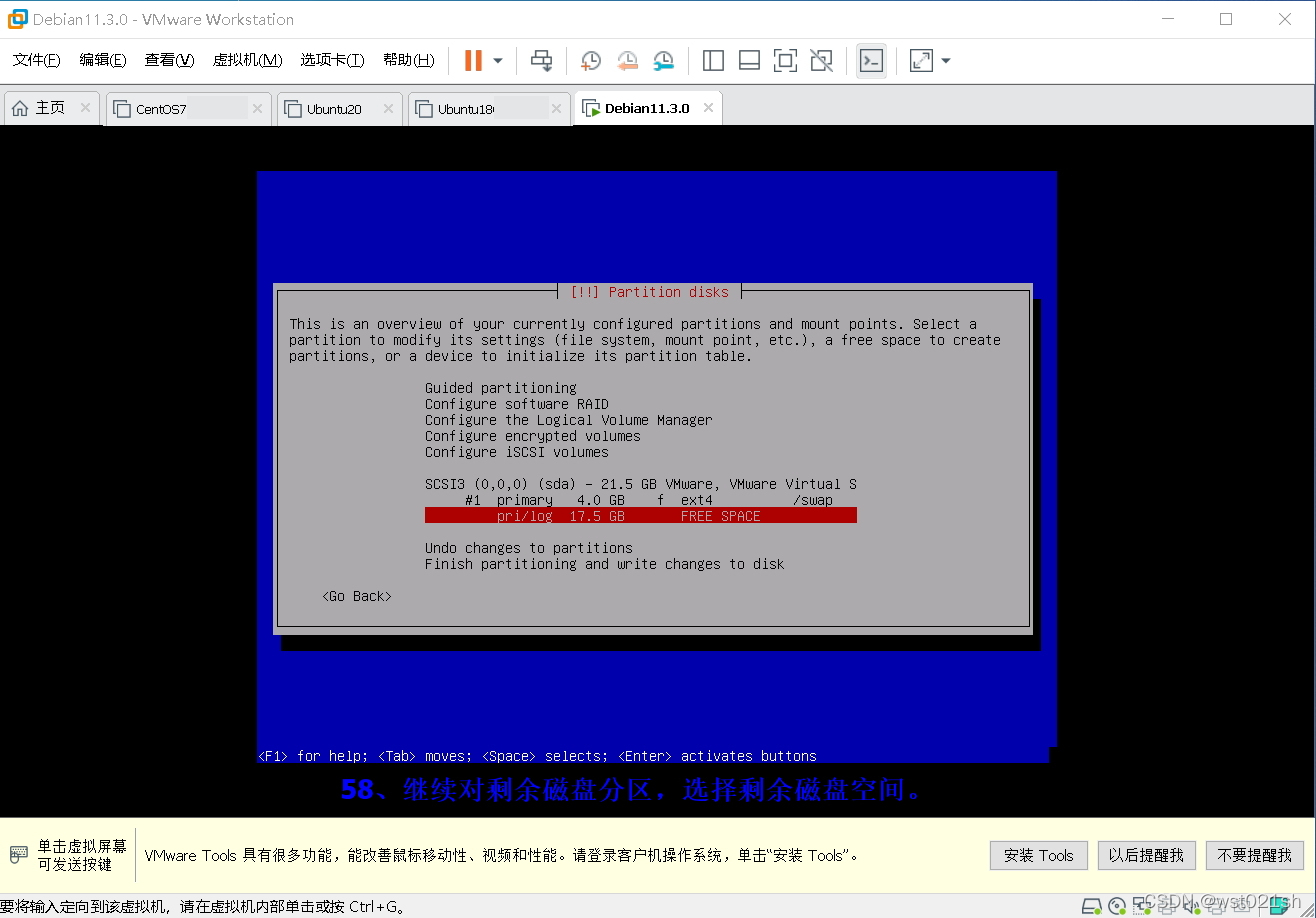
Task: Click the hard disk status bar icon
Action: (x=1092, y=906)
